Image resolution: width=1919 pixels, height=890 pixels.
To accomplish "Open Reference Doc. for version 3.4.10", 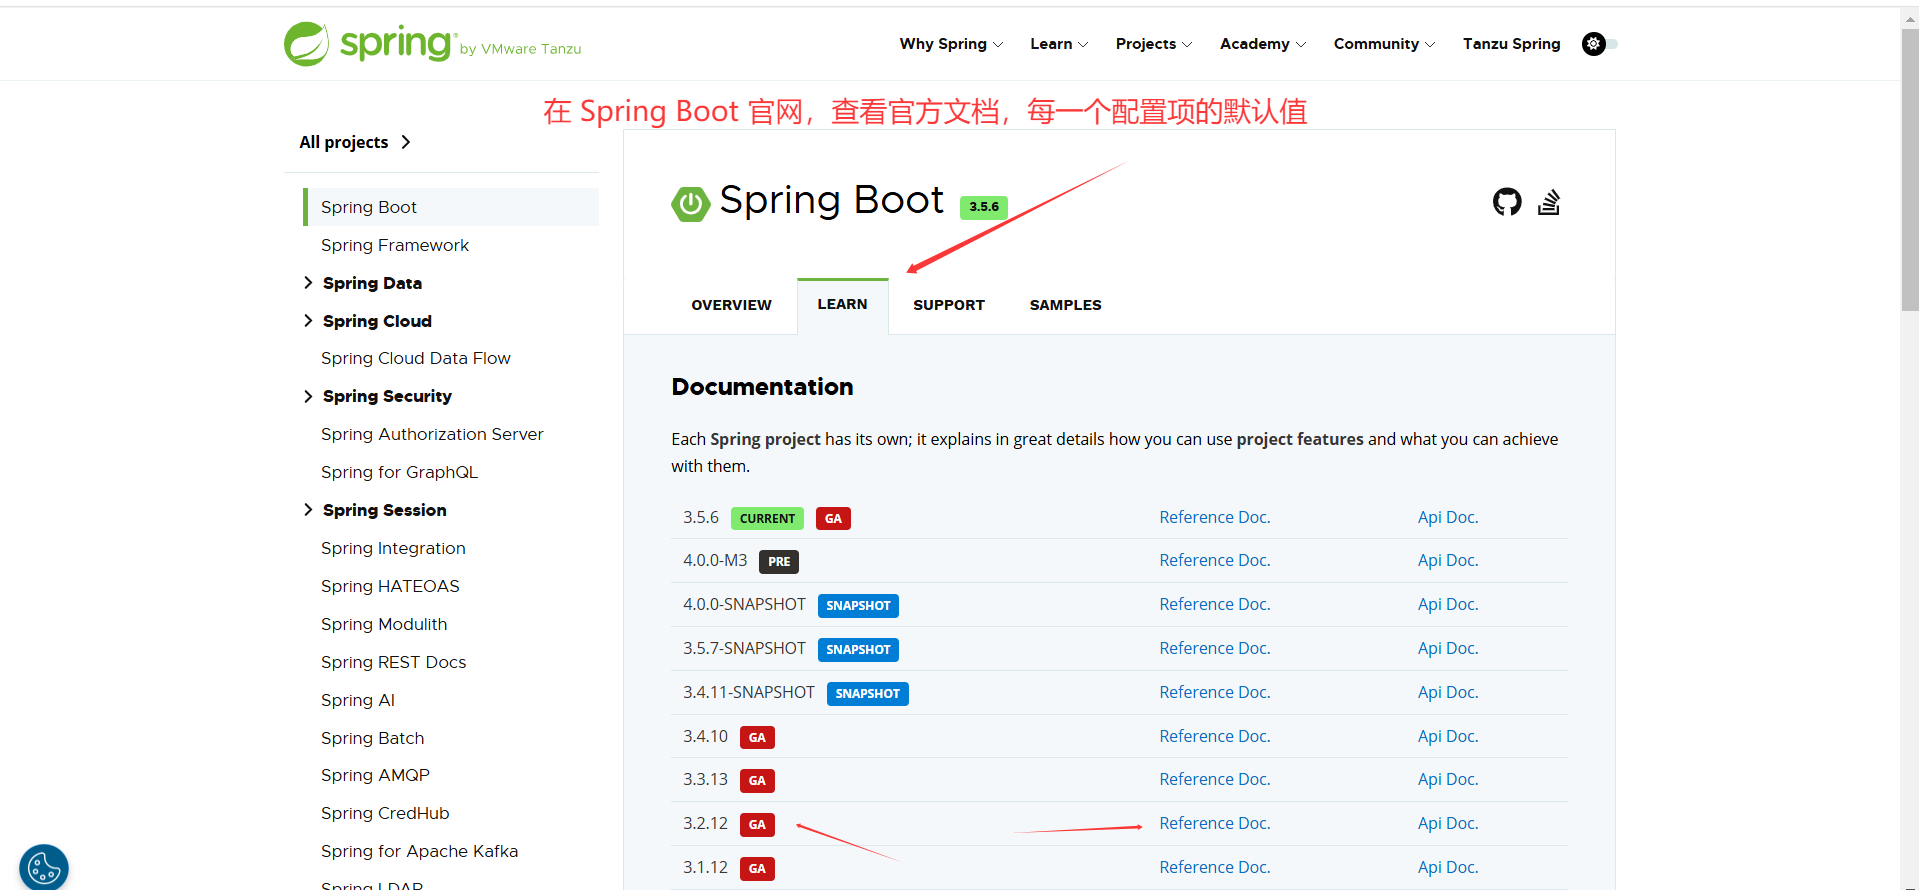I will [1214, 736].
